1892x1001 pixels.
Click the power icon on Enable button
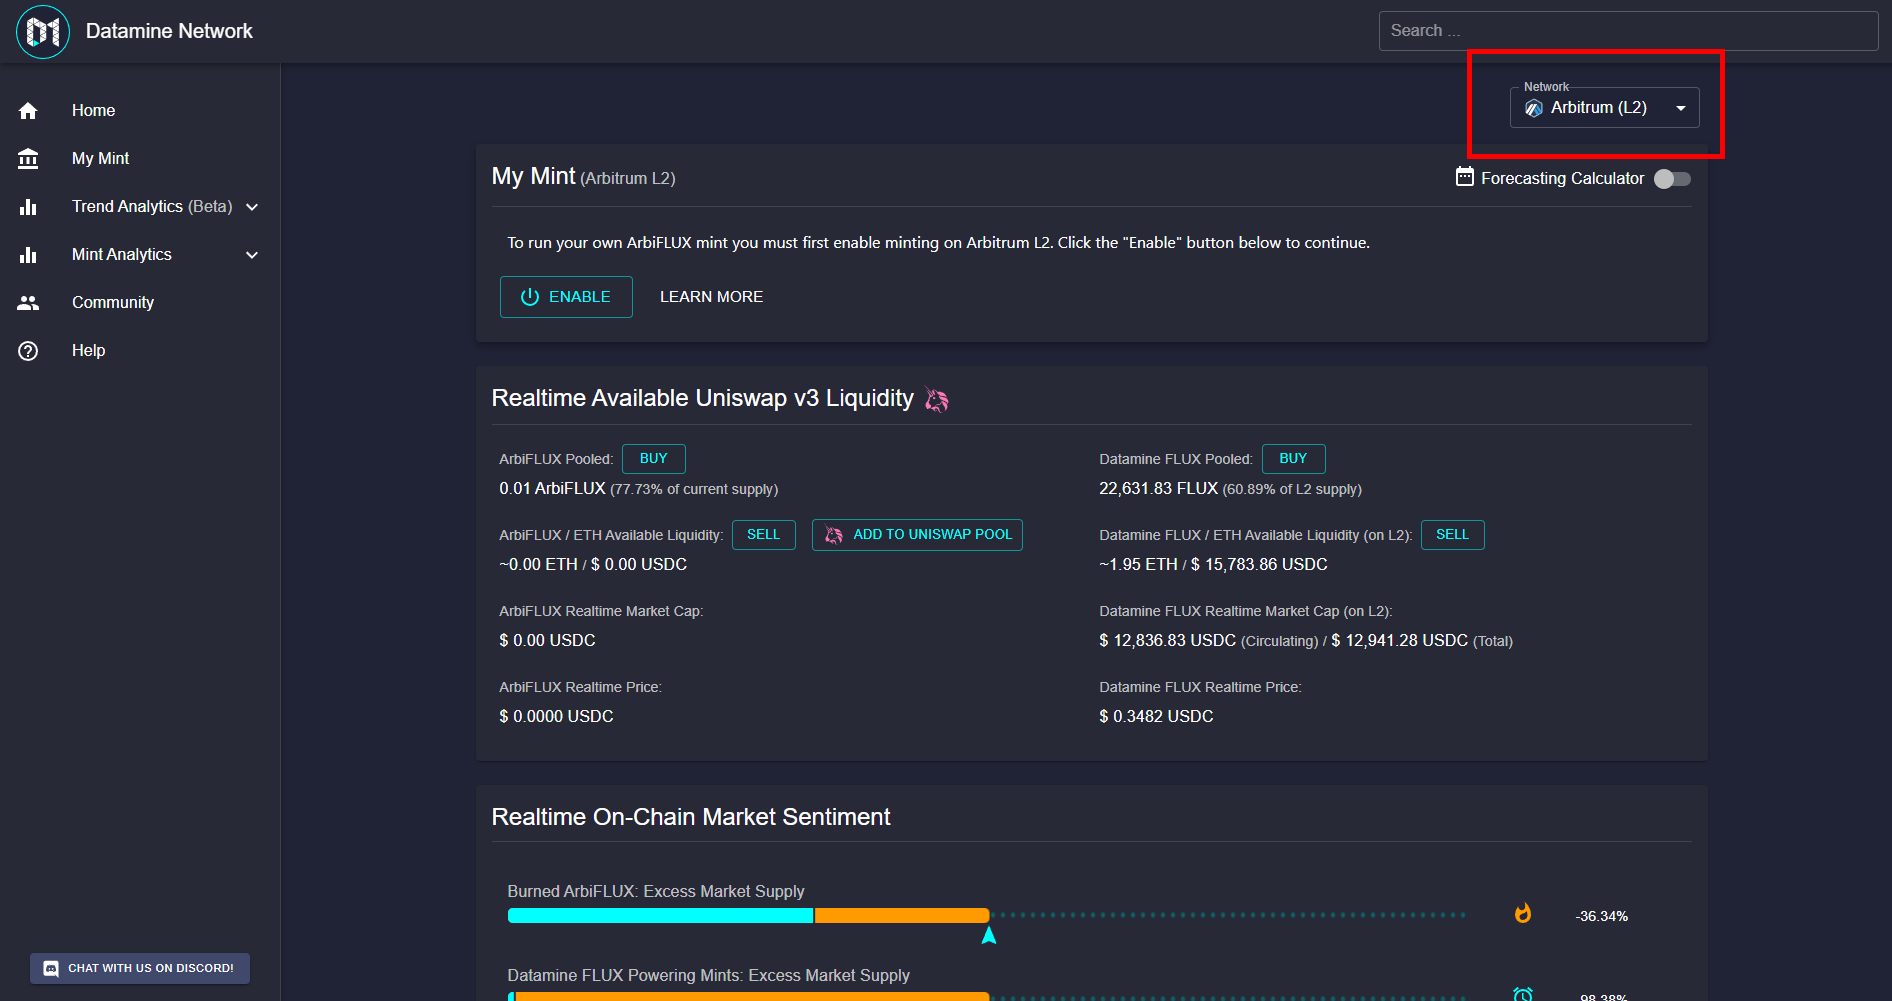(x=530, y=297)
